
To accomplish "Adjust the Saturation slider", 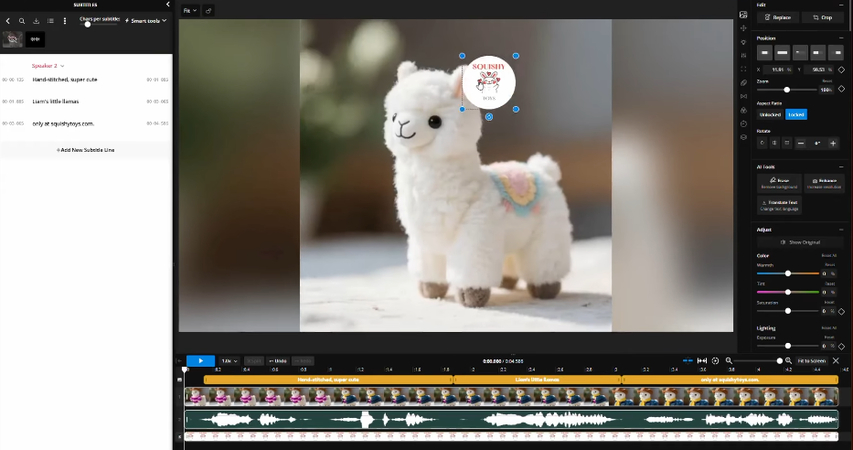I will click(x=787, y=311).
